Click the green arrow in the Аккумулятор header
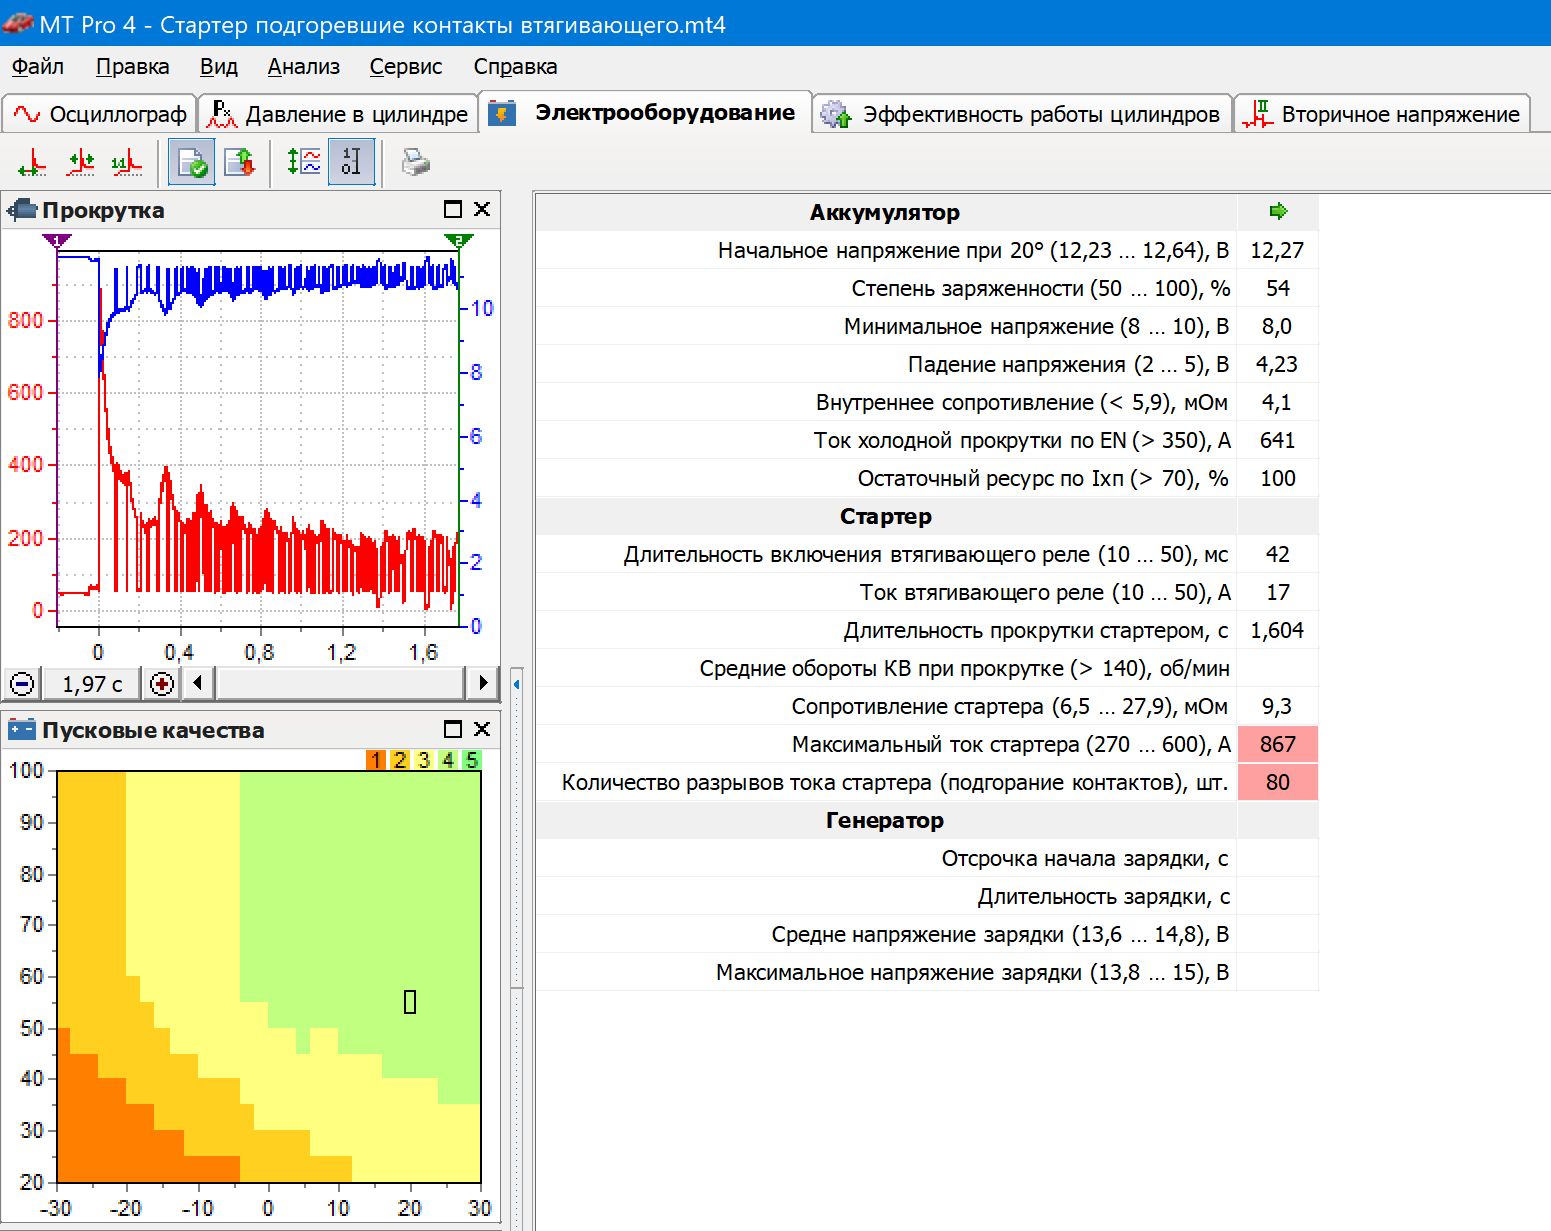 1277,211
